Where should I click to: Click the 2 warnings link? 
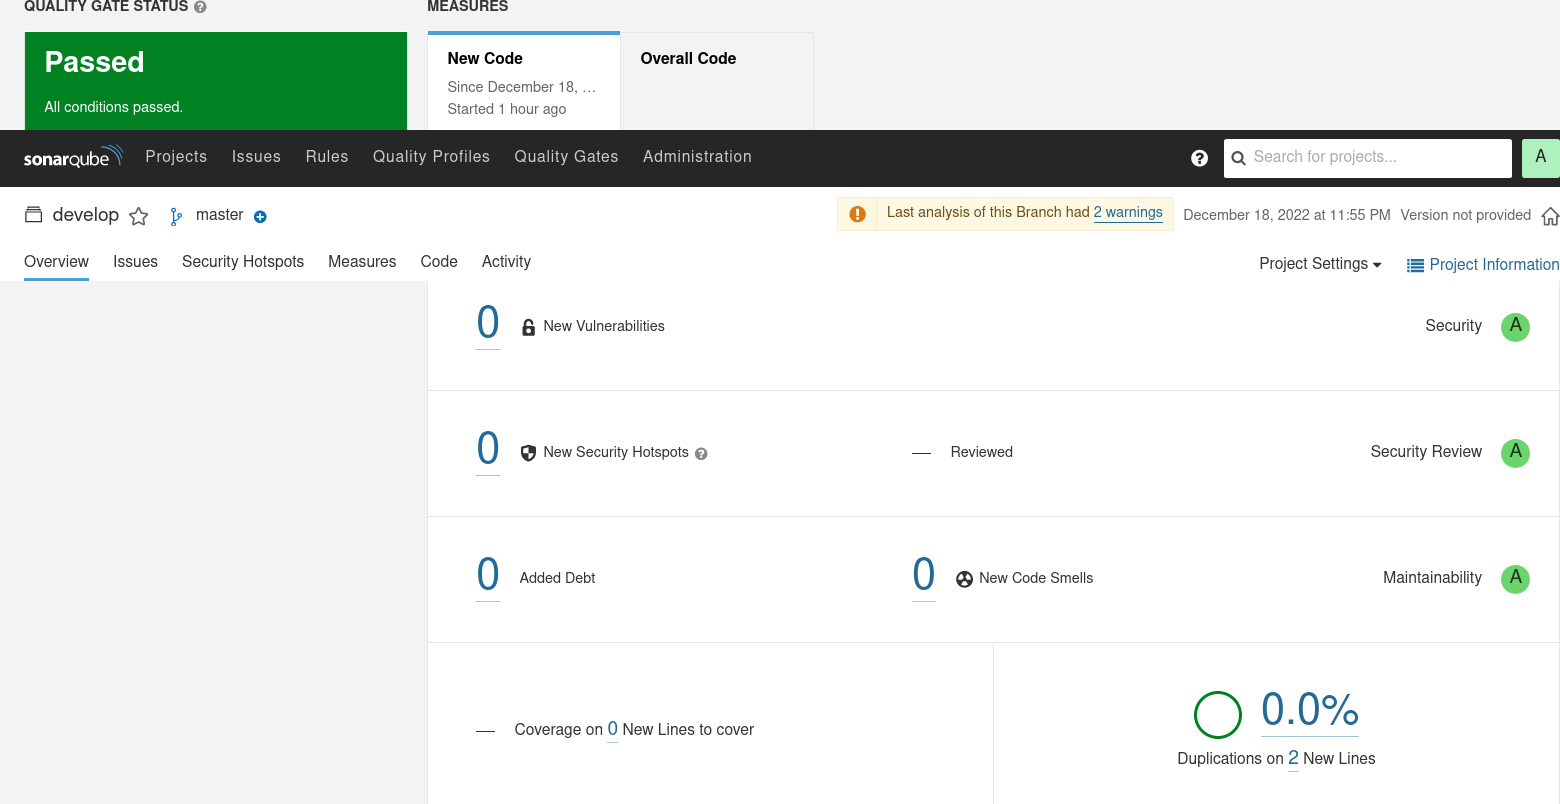1128,212
